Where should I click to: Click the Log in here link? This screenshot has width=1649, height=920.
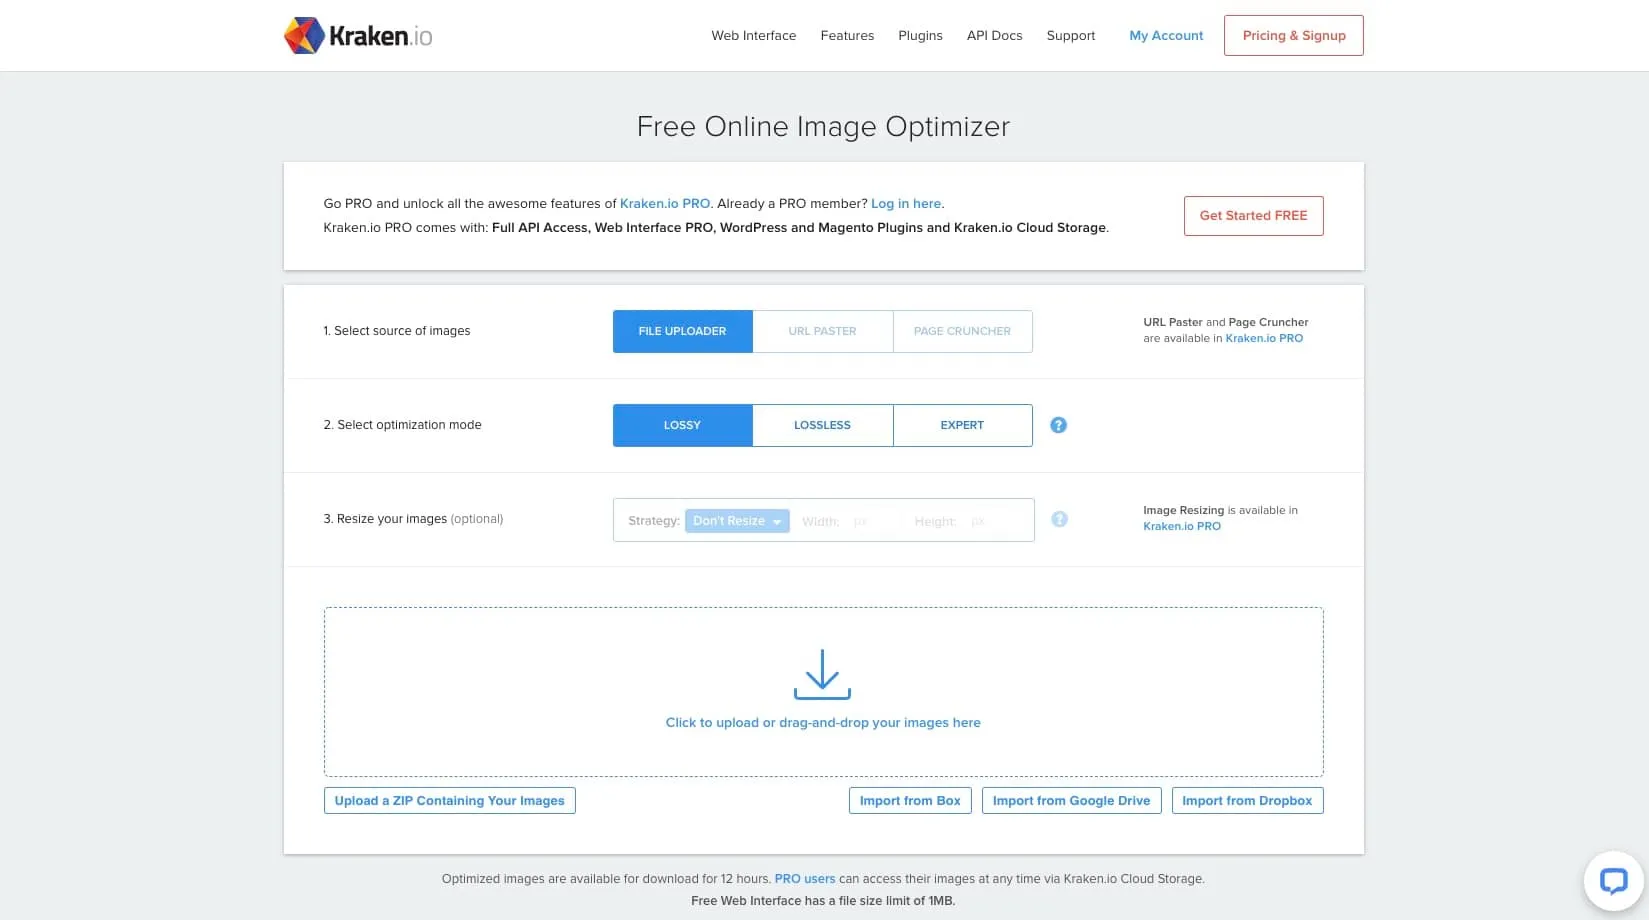pos(906,204)
